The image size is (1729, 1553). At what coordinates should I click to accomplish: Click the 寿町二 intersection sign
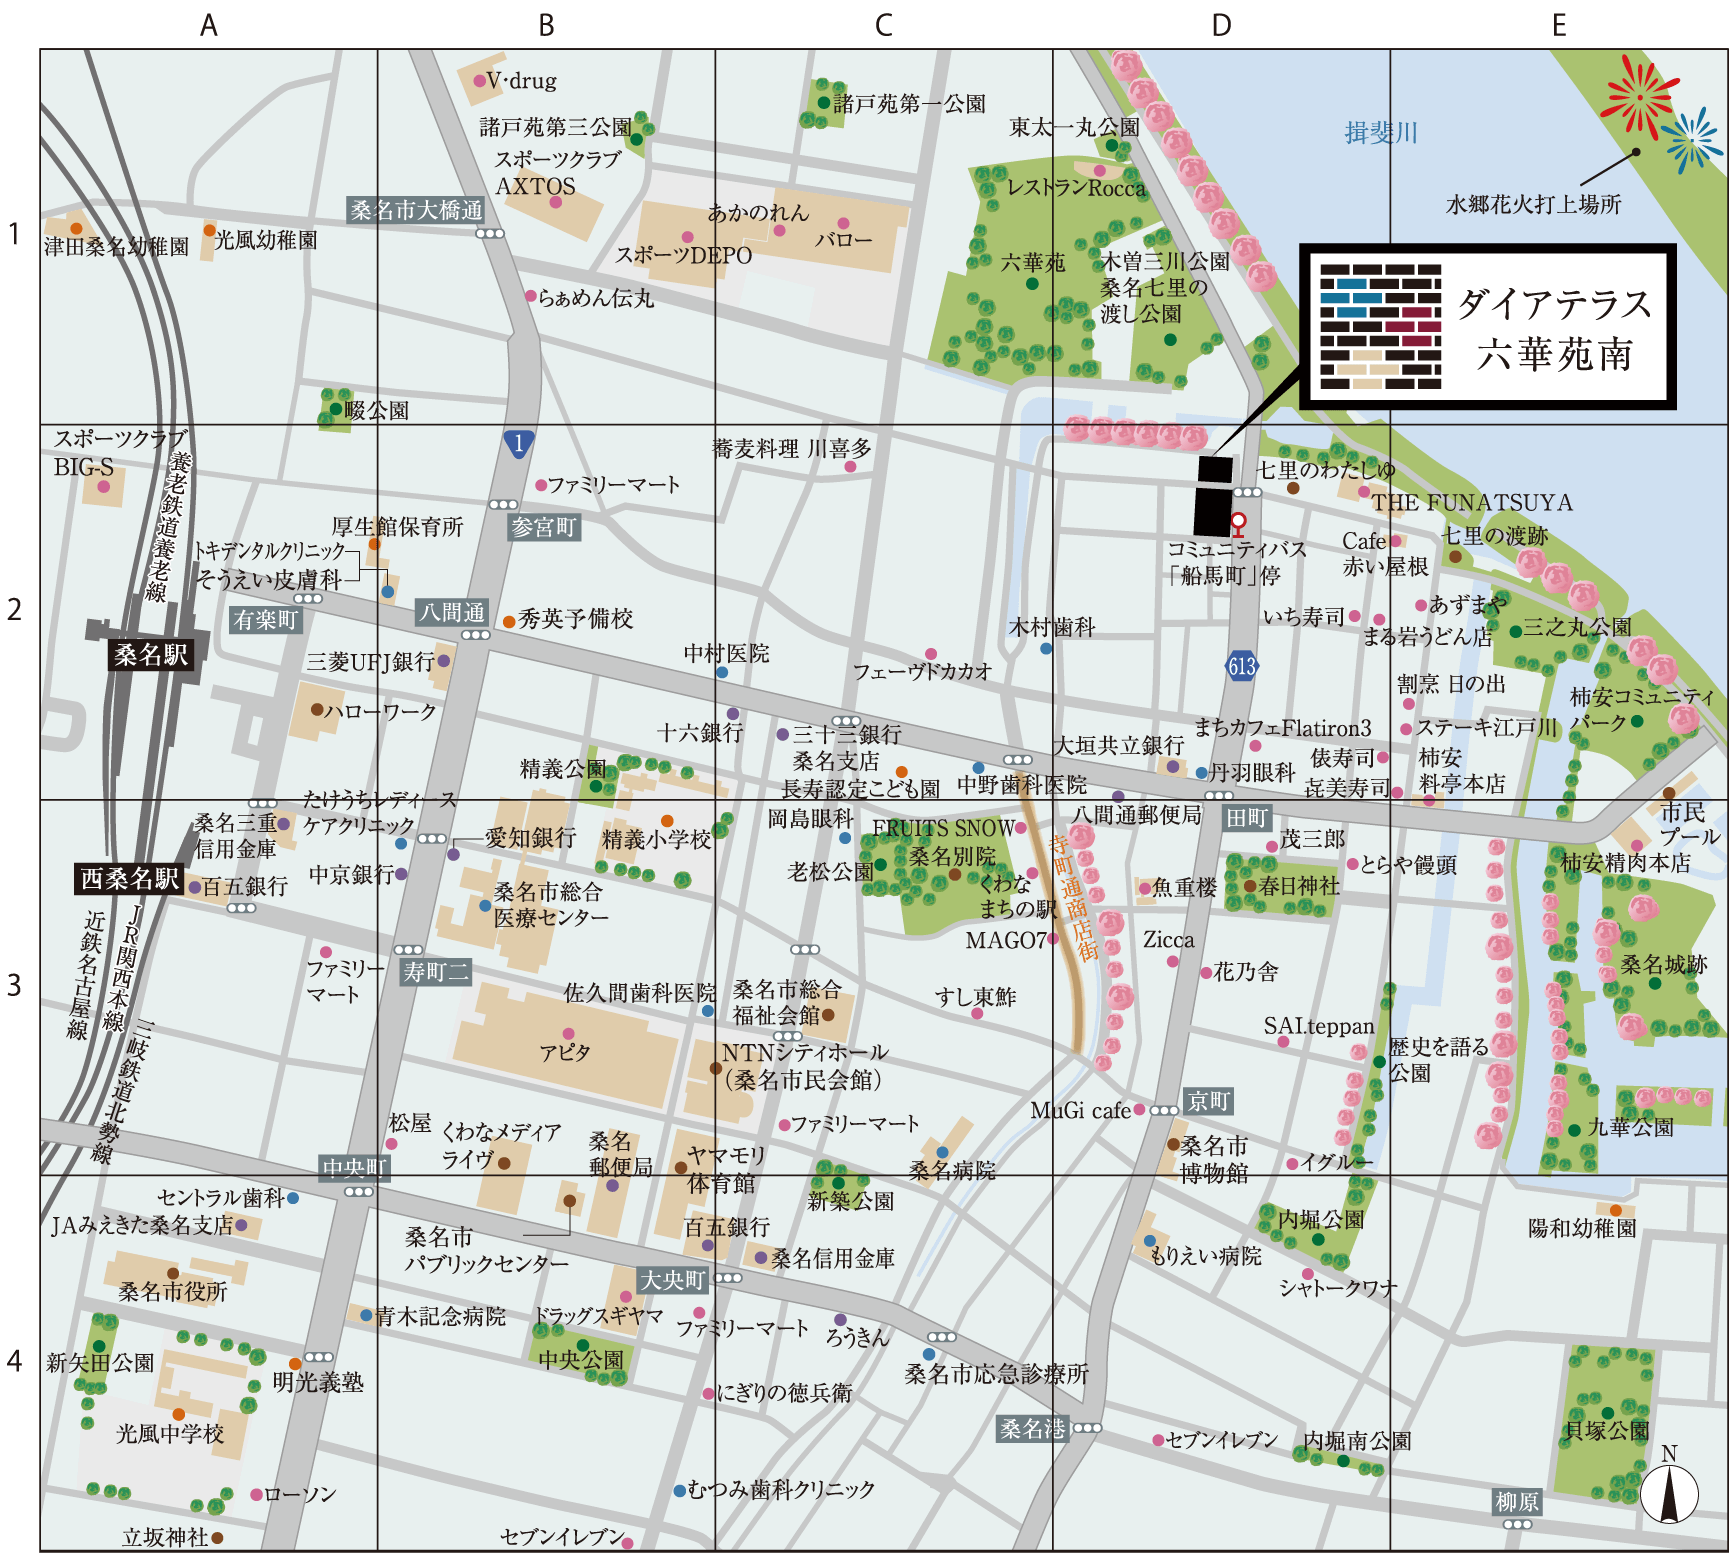(435, 971)
